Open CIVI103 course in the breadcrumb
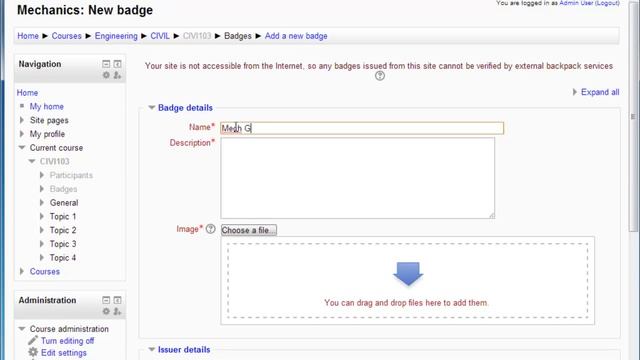640x360 pixels. 197,36
